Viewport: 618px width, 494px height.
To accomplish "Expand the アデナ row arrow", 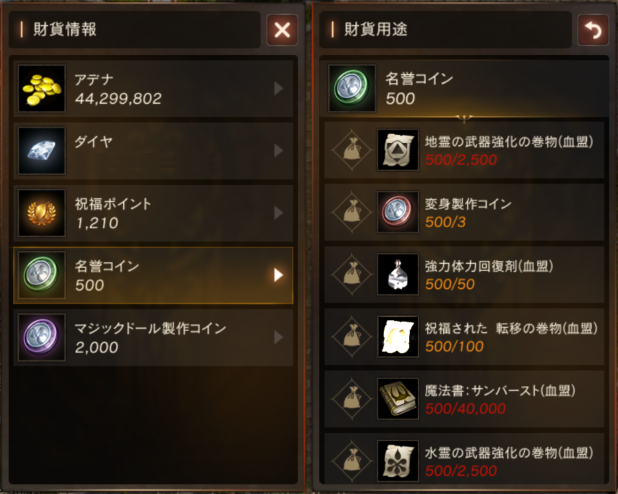I will pos(279,89).
